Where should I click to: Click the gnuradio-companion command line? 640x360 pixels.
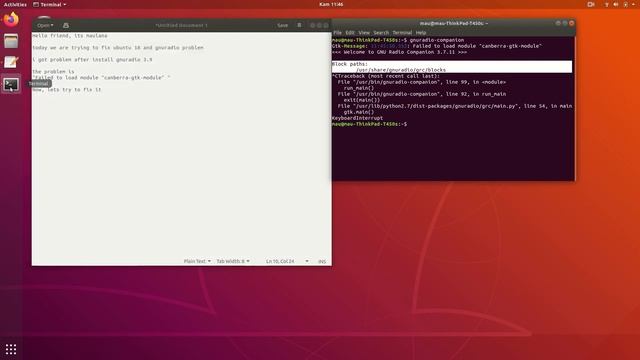398,40
